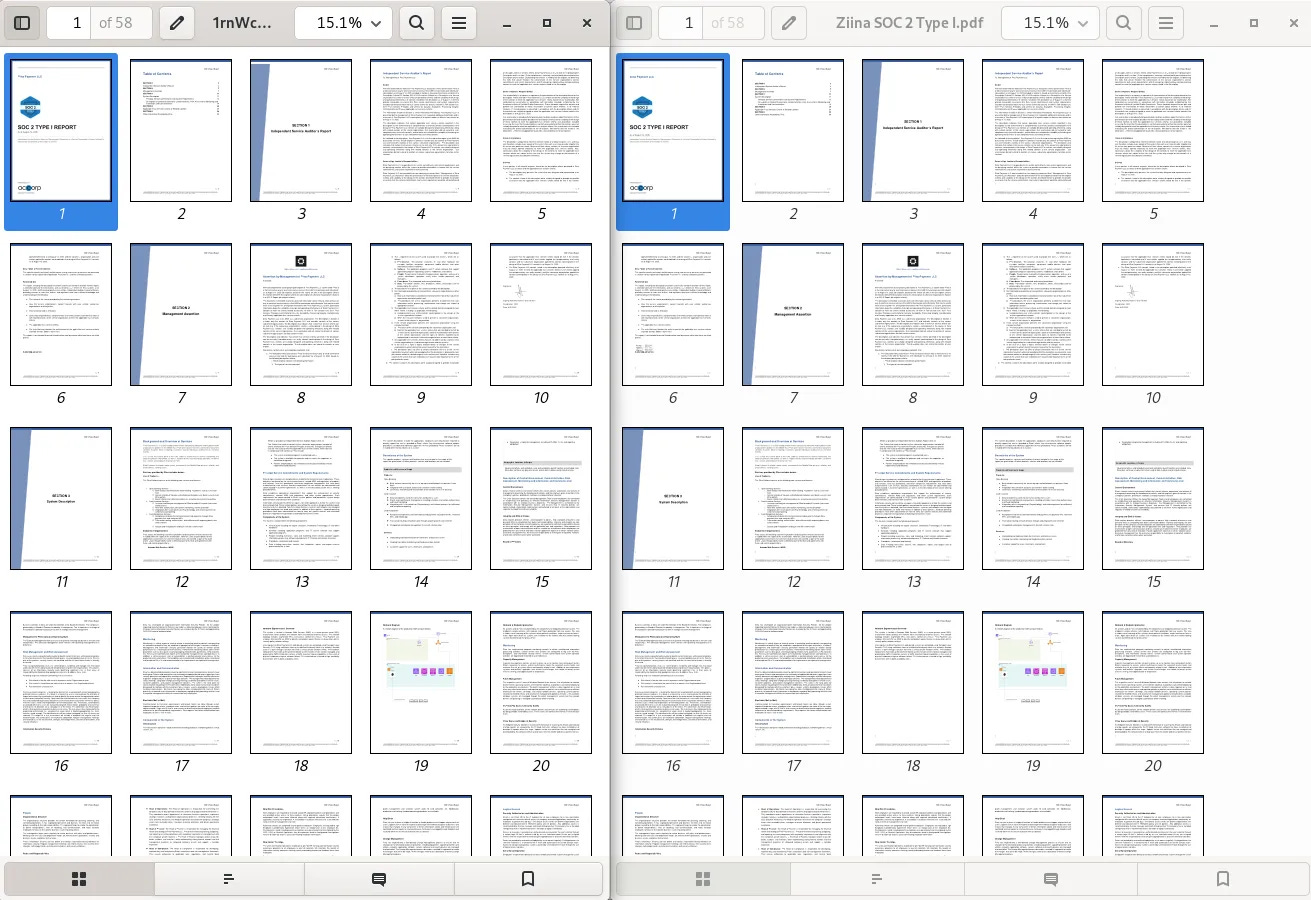Select page 6 thumbnail in the Ziina window
This screenshot has width=1311, height=900.
click(673, 315)
